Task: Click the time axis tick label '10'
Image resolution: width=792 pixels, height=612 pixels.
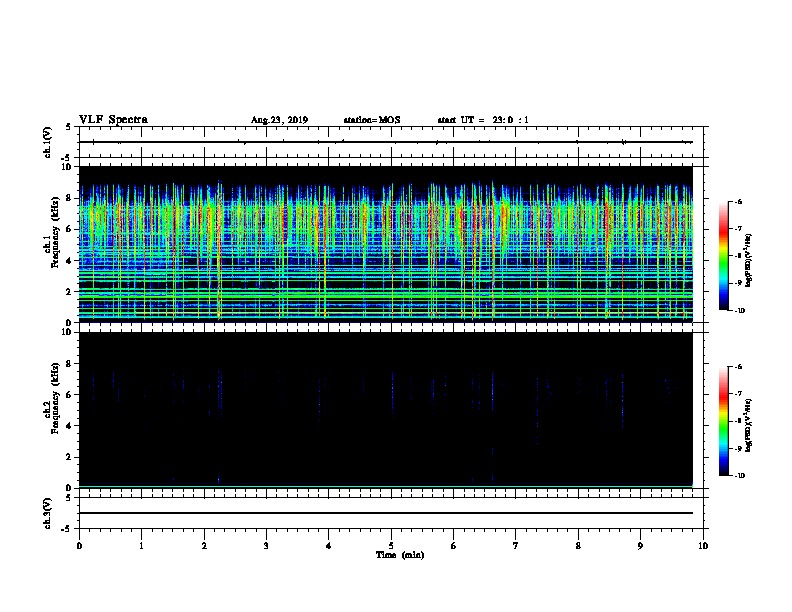Action: click(x=703, y=546)
